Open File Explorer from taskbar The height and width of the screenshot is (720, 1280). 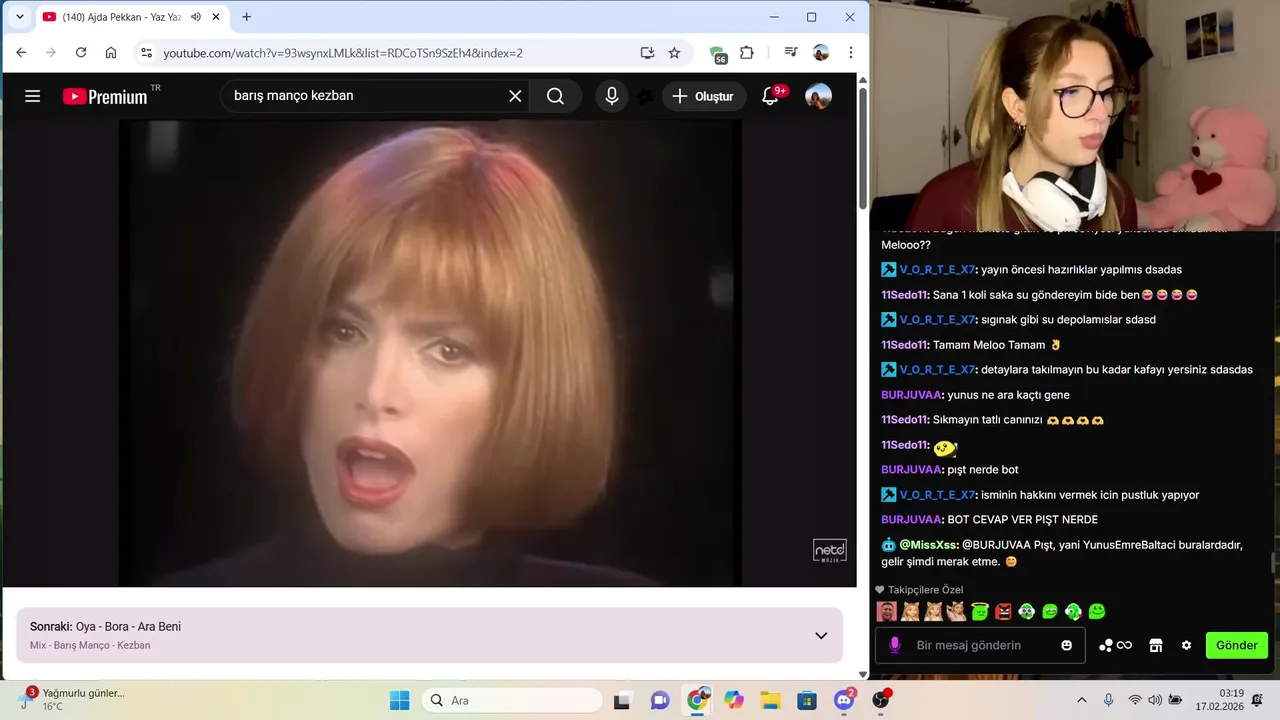pyautogui.click(x=770, y=700)
